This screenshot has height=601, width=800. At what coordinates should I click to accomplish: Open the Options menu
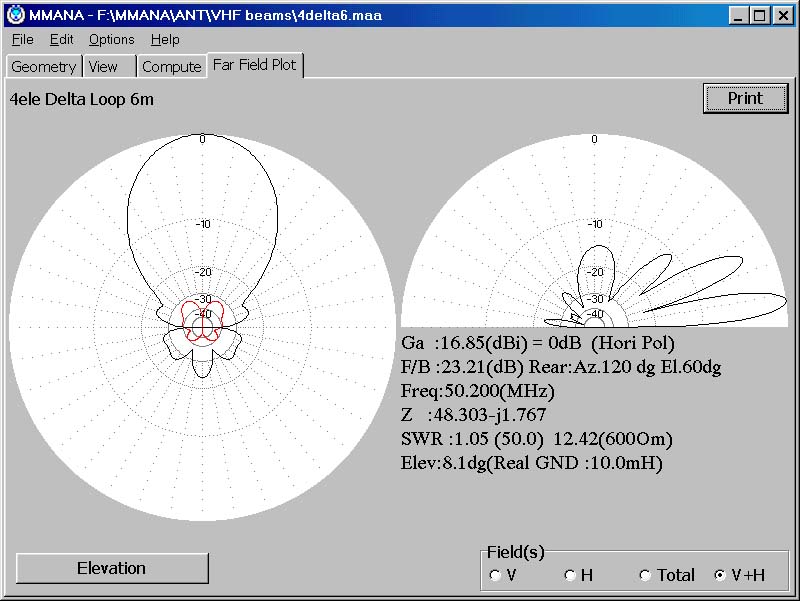pyautogui.click(x=111, y=40)
